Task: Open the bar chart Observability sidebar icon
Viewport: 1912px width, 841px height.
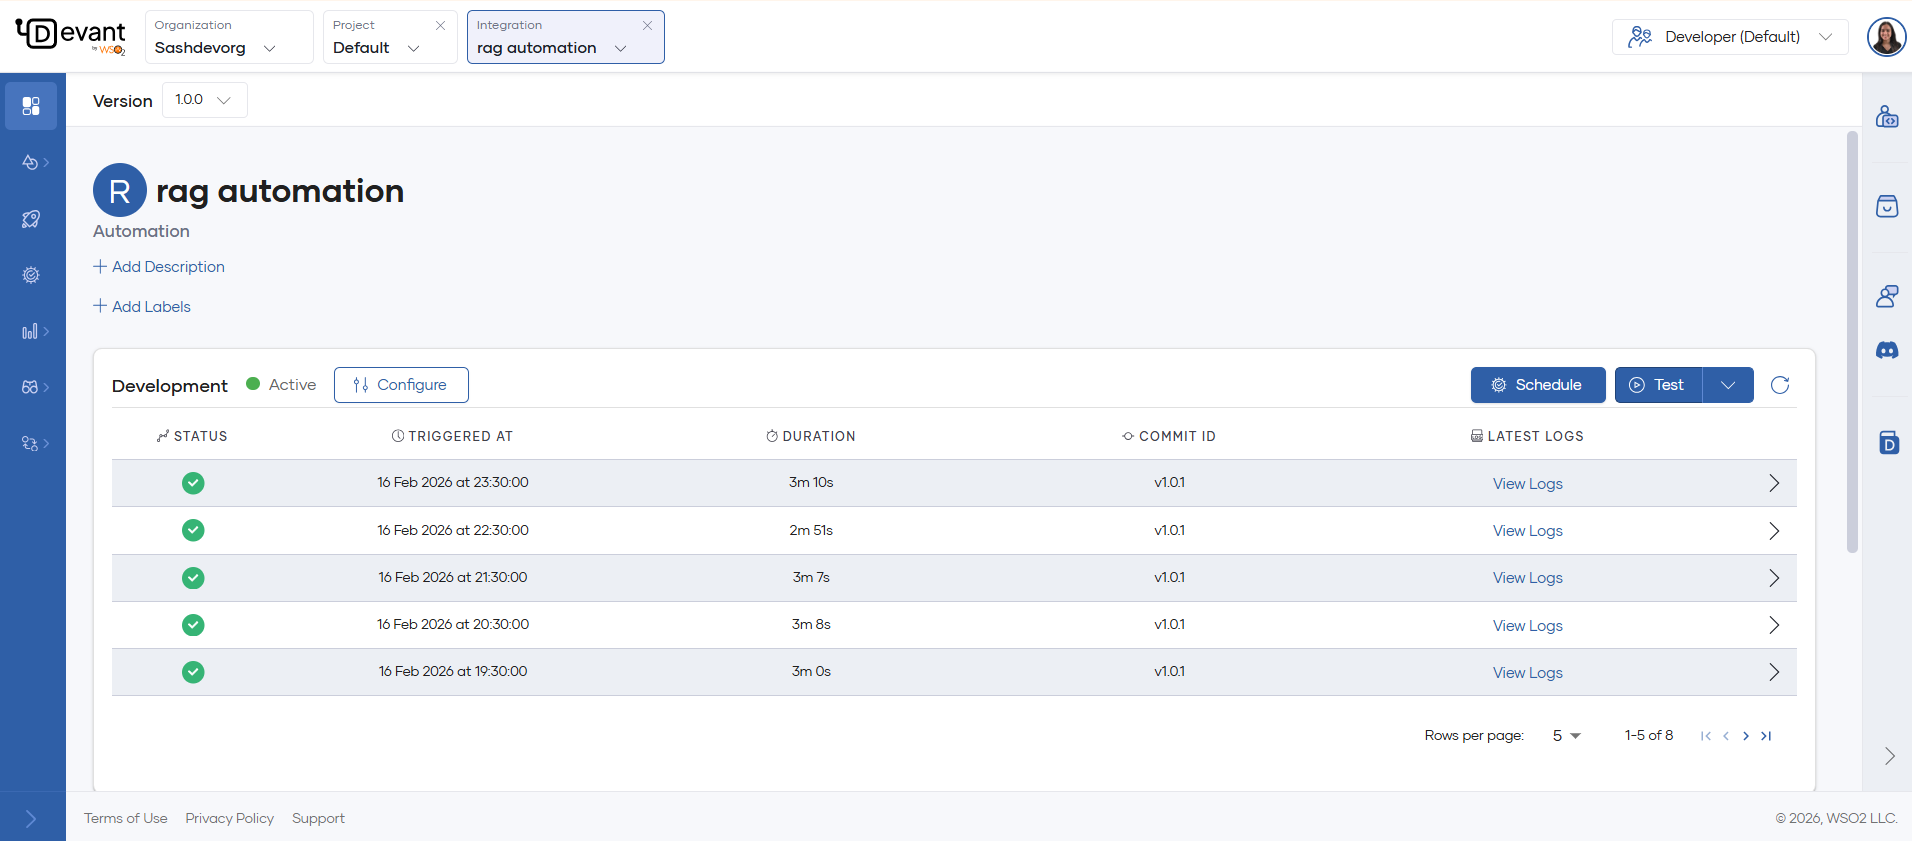Action: (31, 331)
